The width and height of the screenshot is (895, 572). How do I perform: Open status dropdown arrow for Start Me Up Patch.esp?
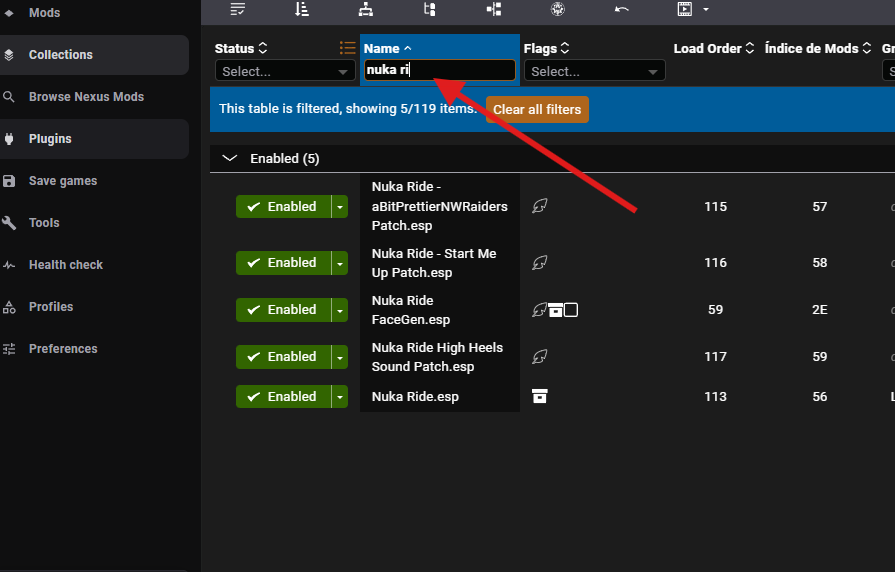coord(340,263)
